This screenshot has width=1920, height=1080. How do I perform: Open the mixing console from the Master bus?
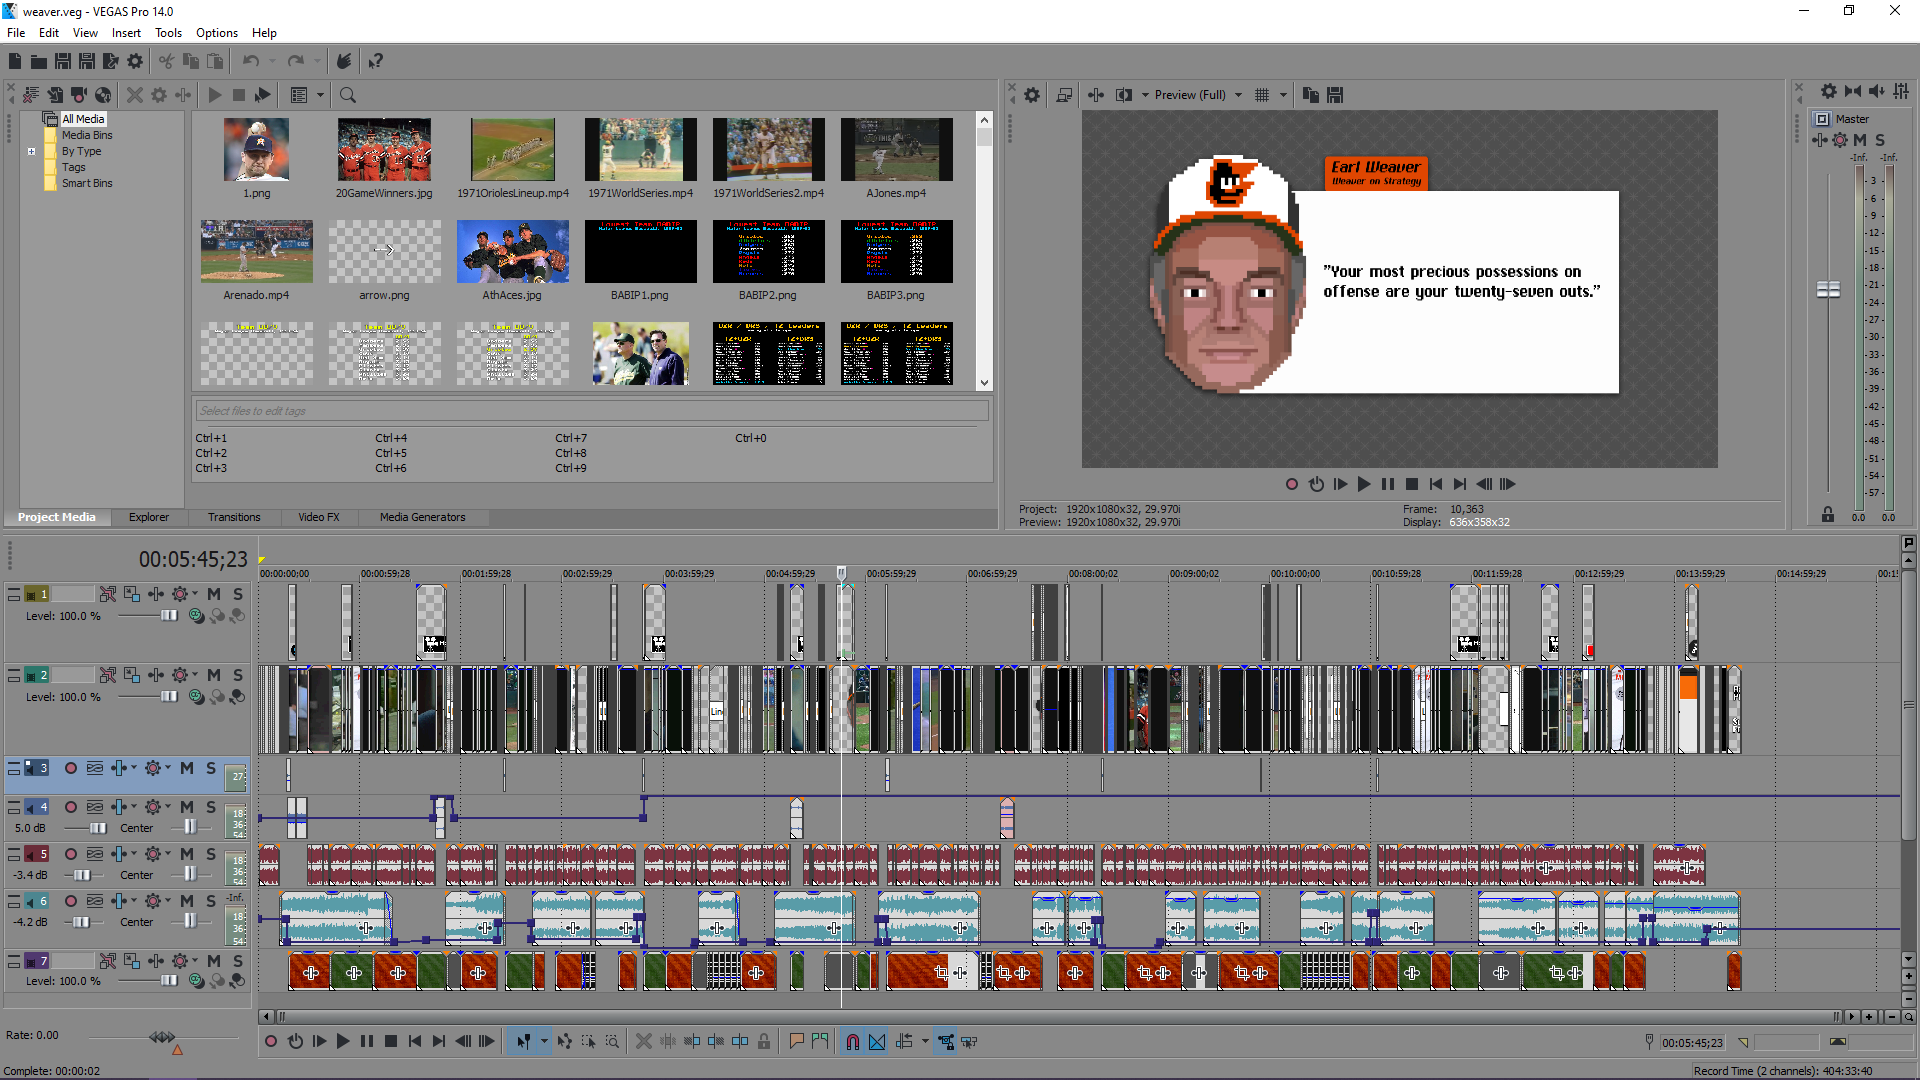click(x=1901, y=91)
